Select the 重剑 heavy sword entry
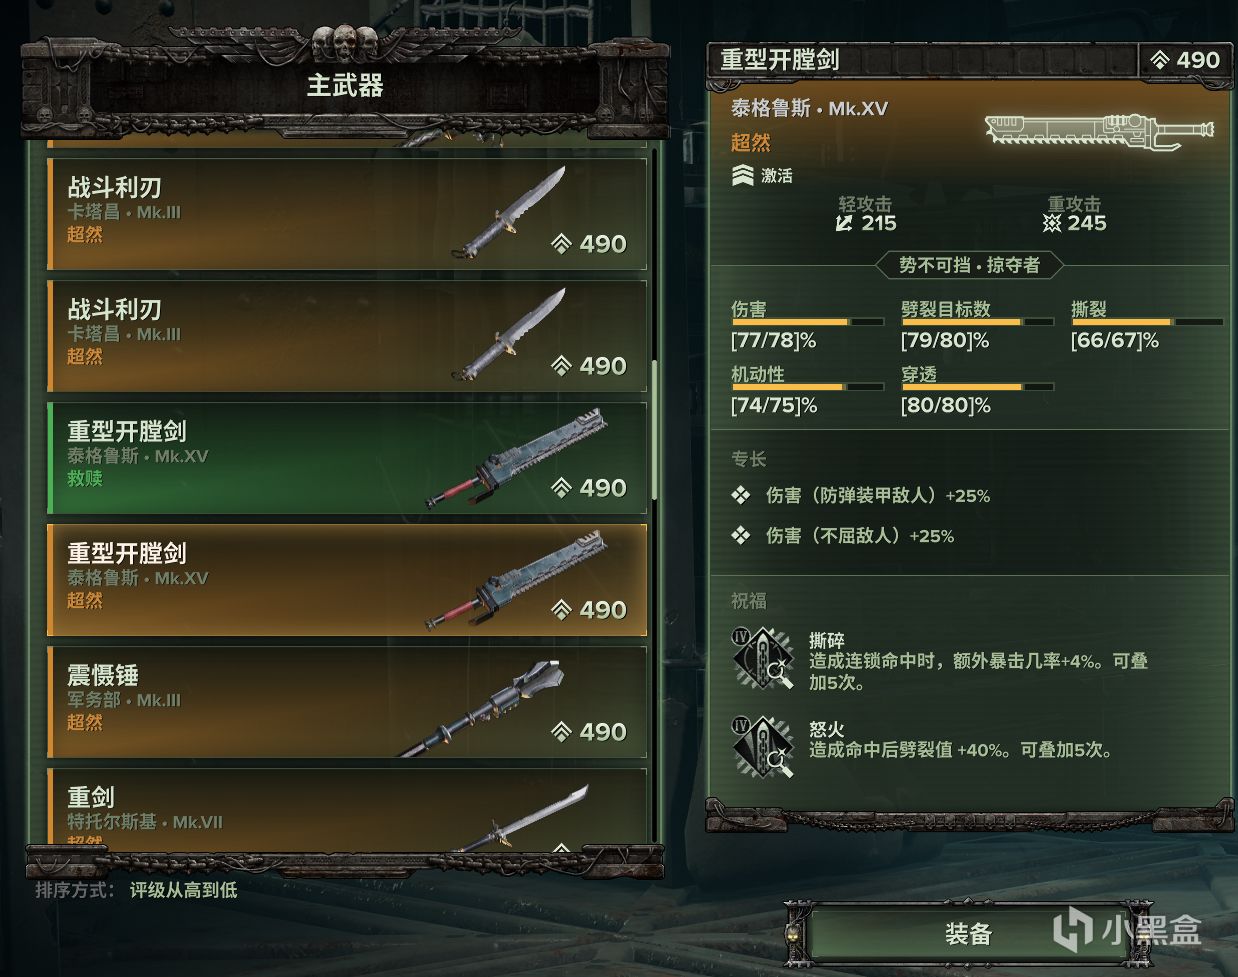This screenshot has height=977, width=1238. coord(347,808)
